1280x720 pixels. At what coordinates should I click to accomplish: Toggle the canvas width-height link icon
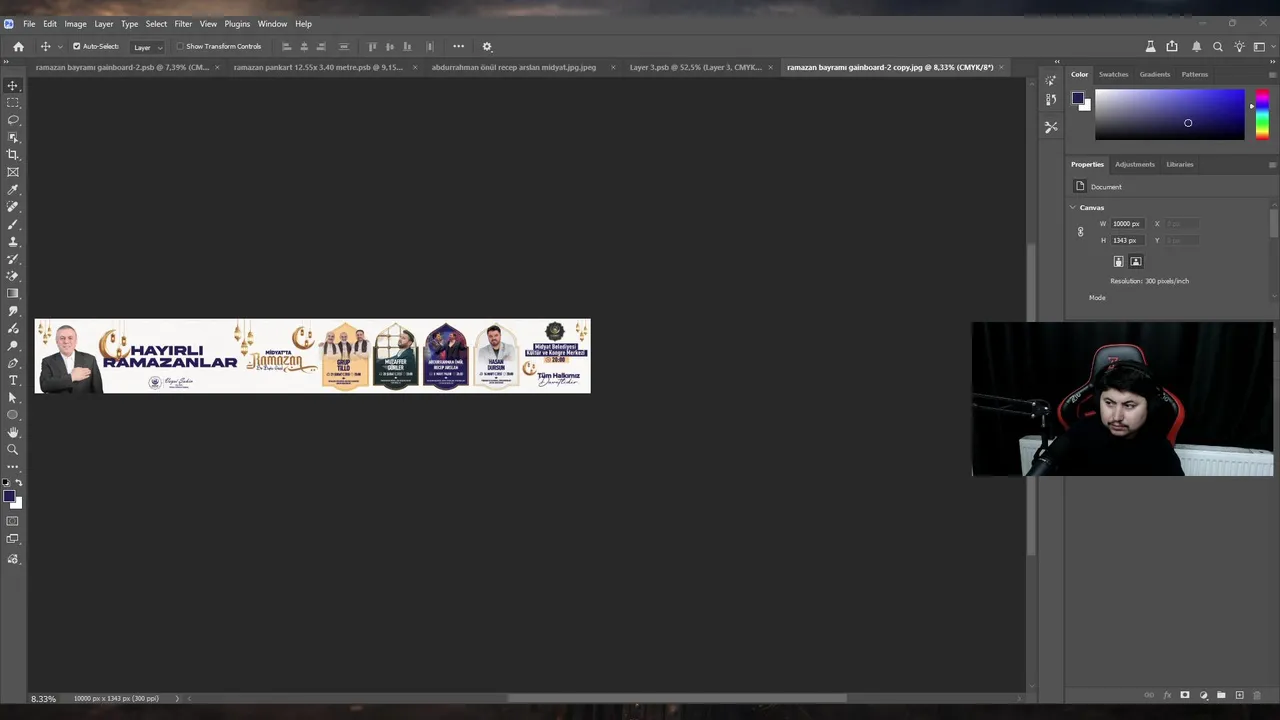point(1080,232)
